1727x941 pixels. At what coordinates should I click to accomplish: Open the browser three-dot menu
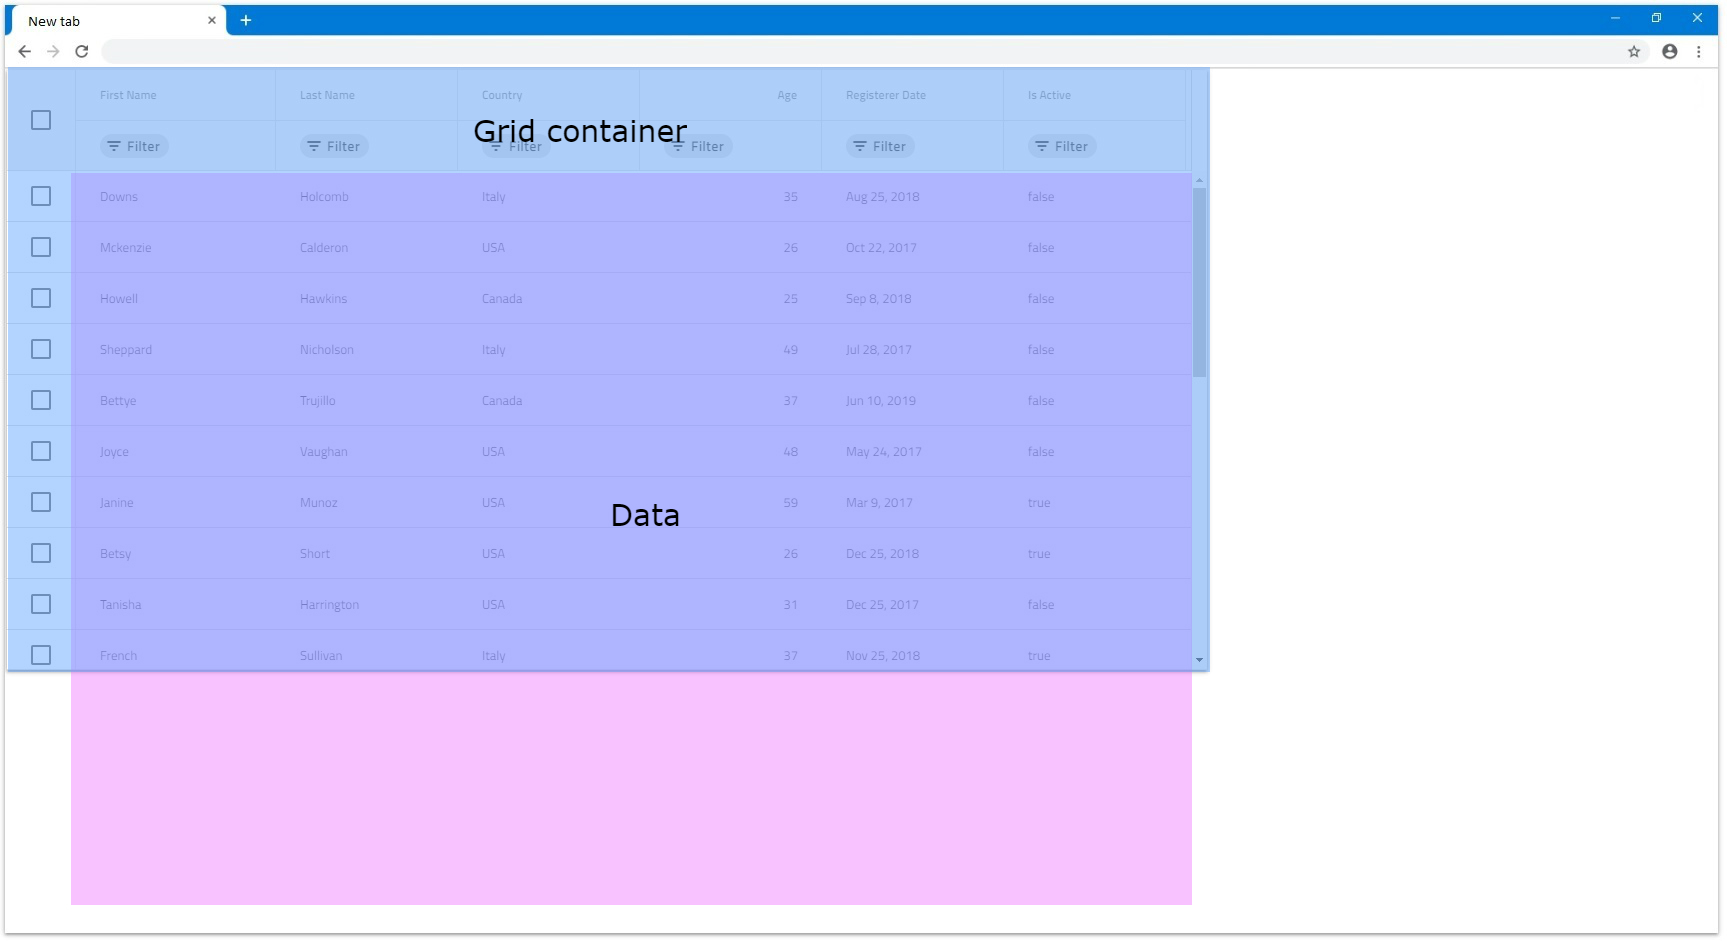click(x=1698, y=52)
